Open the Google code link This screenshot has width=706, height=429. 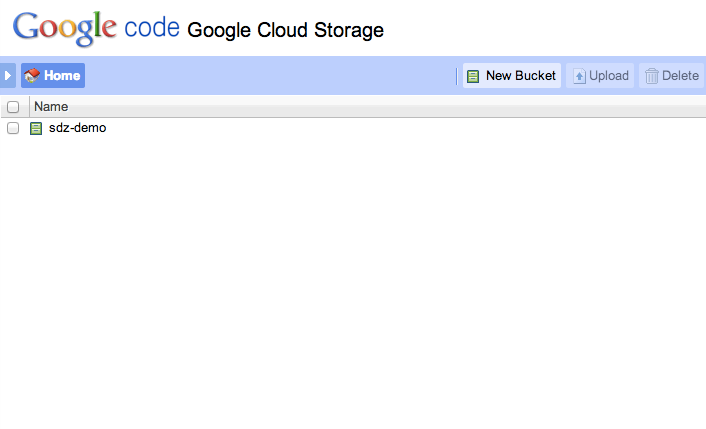(152, 28)
